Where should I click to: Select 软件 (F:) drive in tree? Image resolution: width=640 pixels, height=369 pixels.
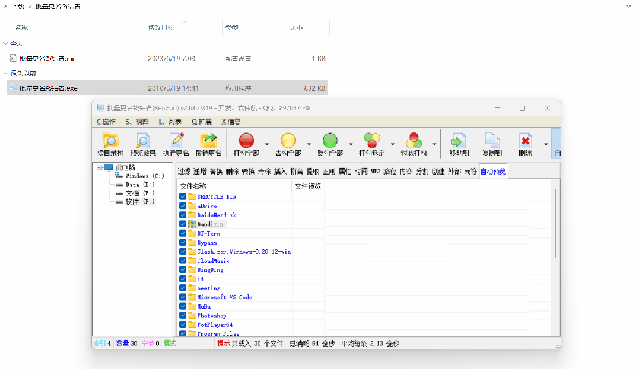[x=140, y=202]
